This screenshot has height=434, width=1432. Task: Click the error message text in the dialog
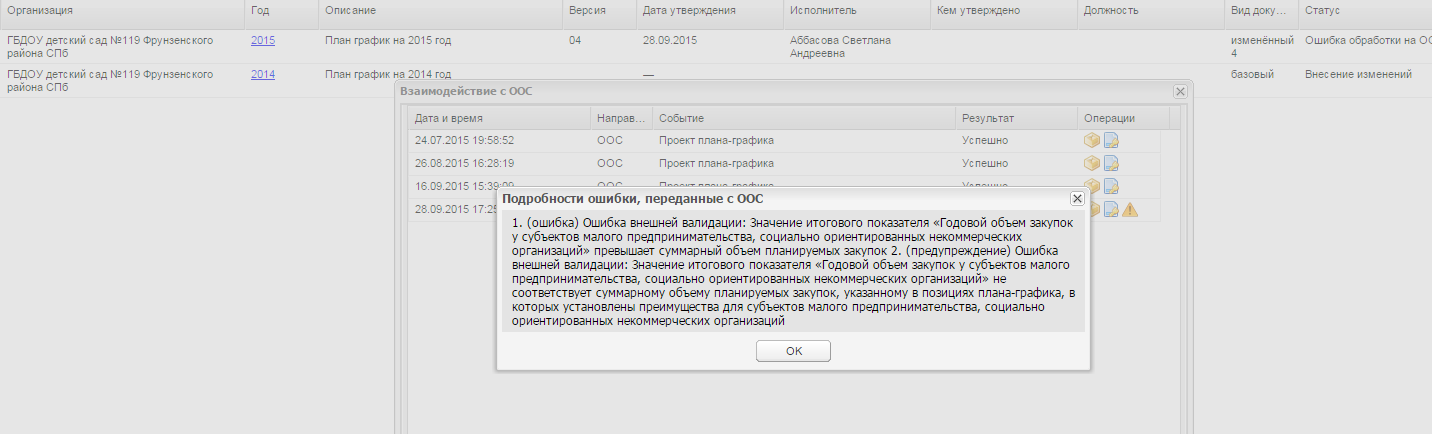click(793, 272)
